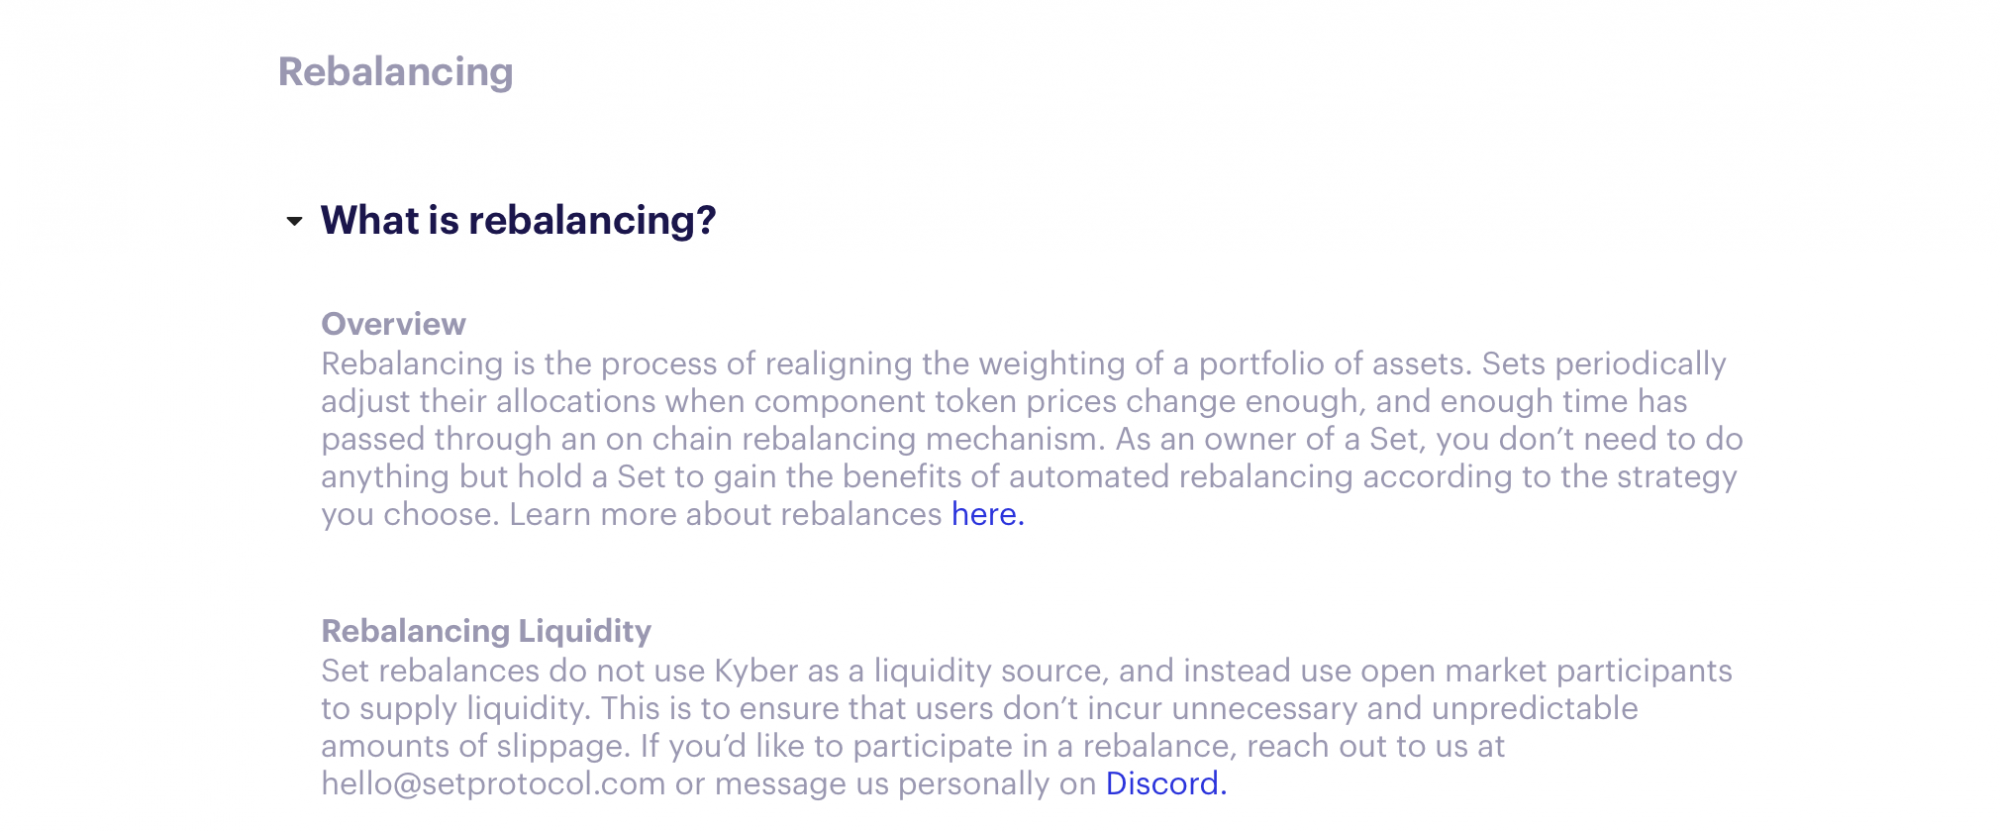Viewport: 2000px width, 832px height.
Task: Click the phrase 'to supply liquidity'
Action: point(455,708)
